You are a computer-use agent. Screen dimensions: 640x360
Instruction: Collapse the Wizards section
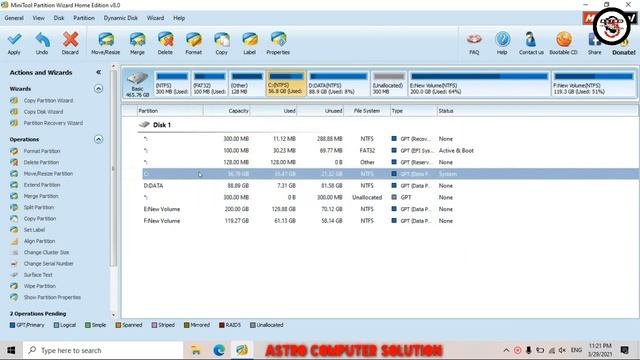[x=98, y=89]
